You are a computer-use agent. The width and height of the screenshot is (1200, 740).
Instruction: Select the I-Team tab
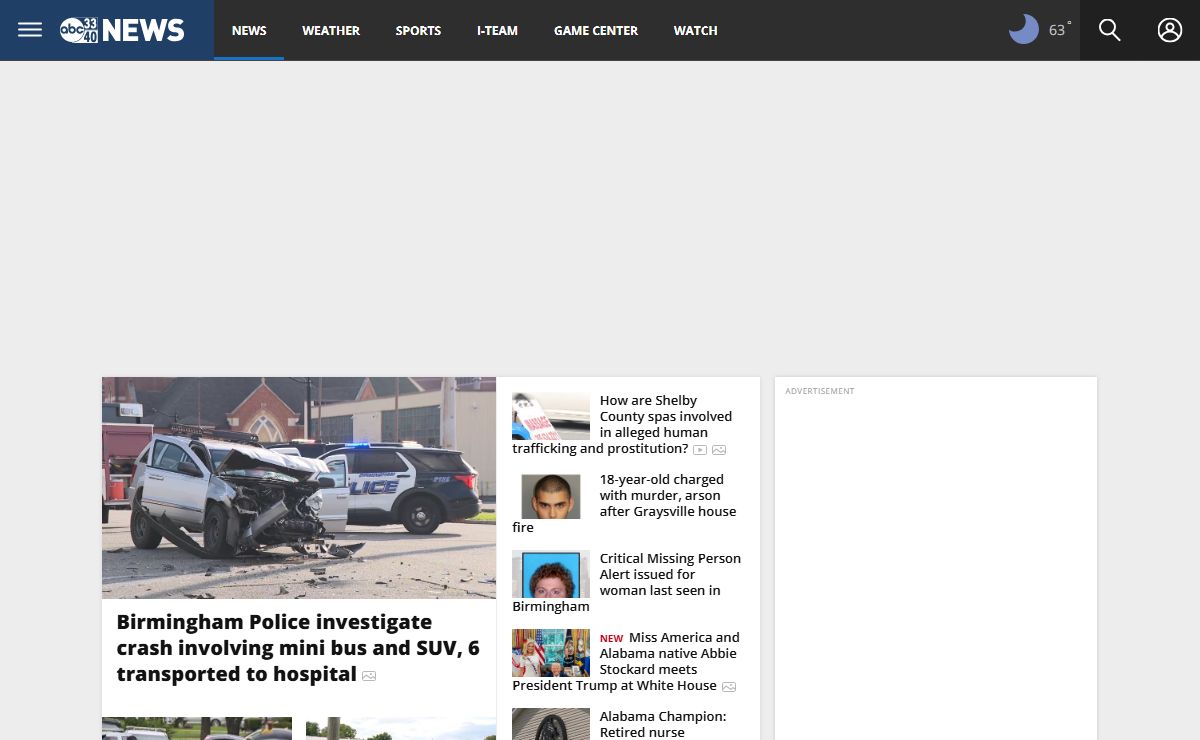pyautogui.click(x=497, y=30)
